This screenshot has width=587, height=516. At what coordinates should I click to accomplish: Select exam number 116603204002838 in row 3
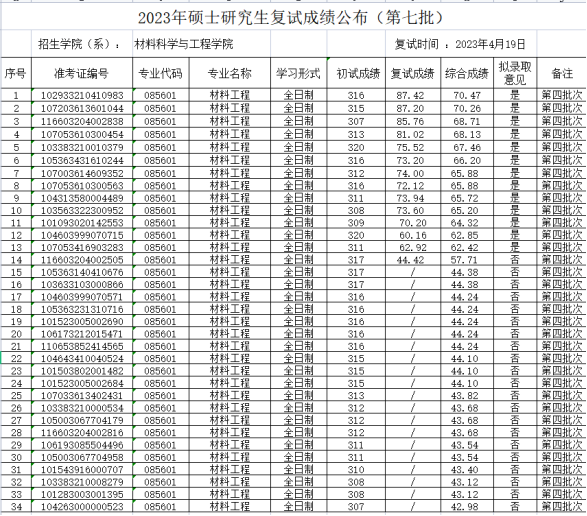point(82,122)
